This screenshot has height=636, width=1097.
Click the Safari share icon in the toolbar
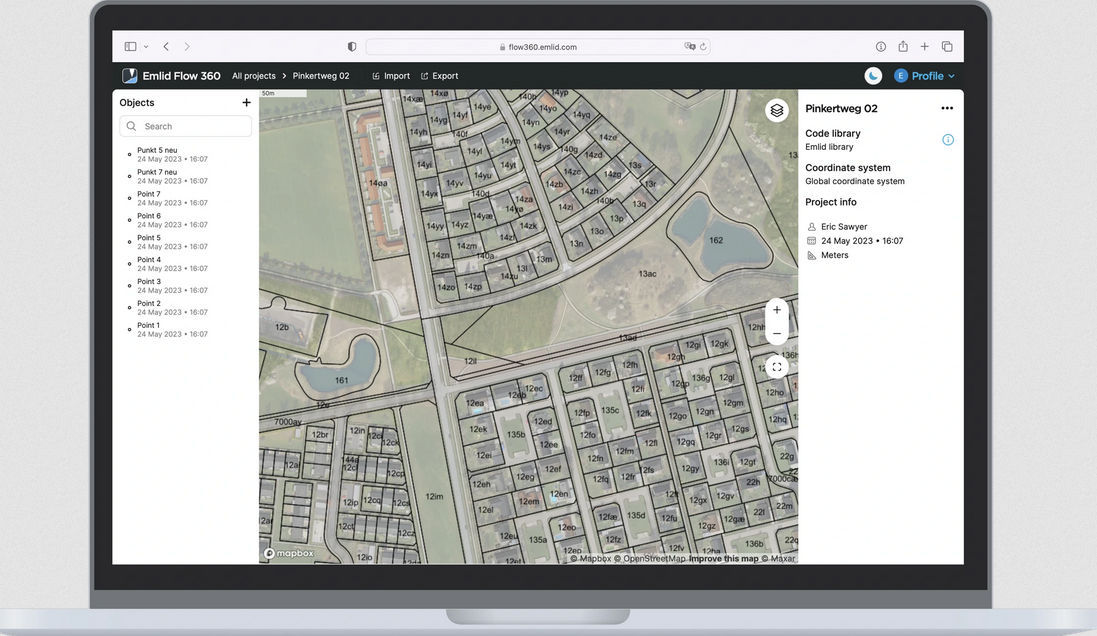tap(902, 46)
